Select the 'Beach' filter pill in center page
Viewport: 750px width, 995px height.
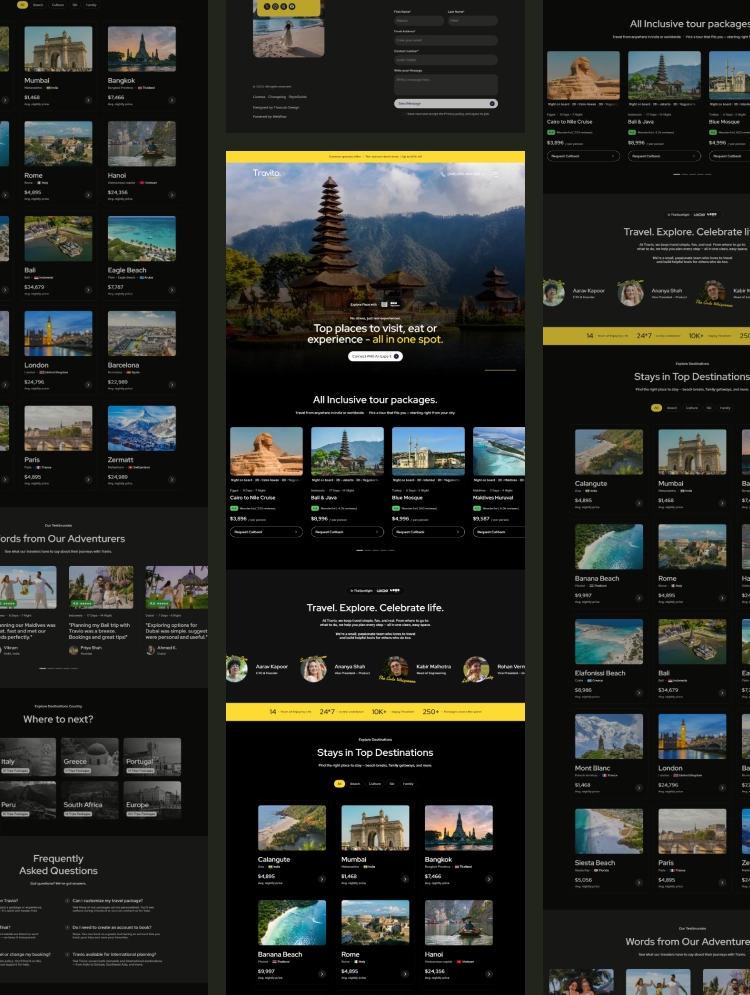click(355, 784)
